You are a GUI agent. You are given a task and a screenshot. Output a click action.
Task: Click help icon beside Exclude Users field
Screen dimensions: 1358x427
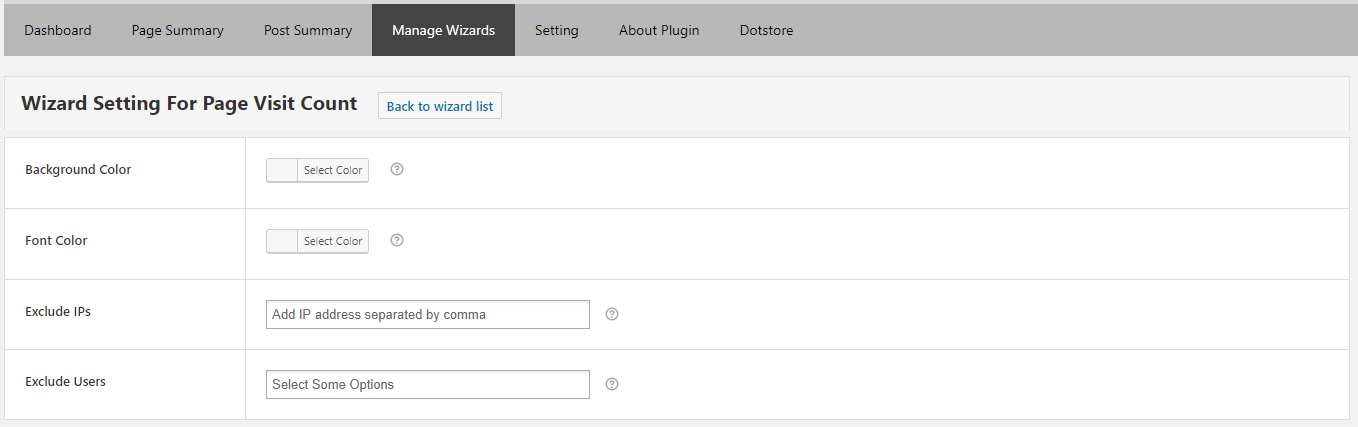[x=612, y=384]
